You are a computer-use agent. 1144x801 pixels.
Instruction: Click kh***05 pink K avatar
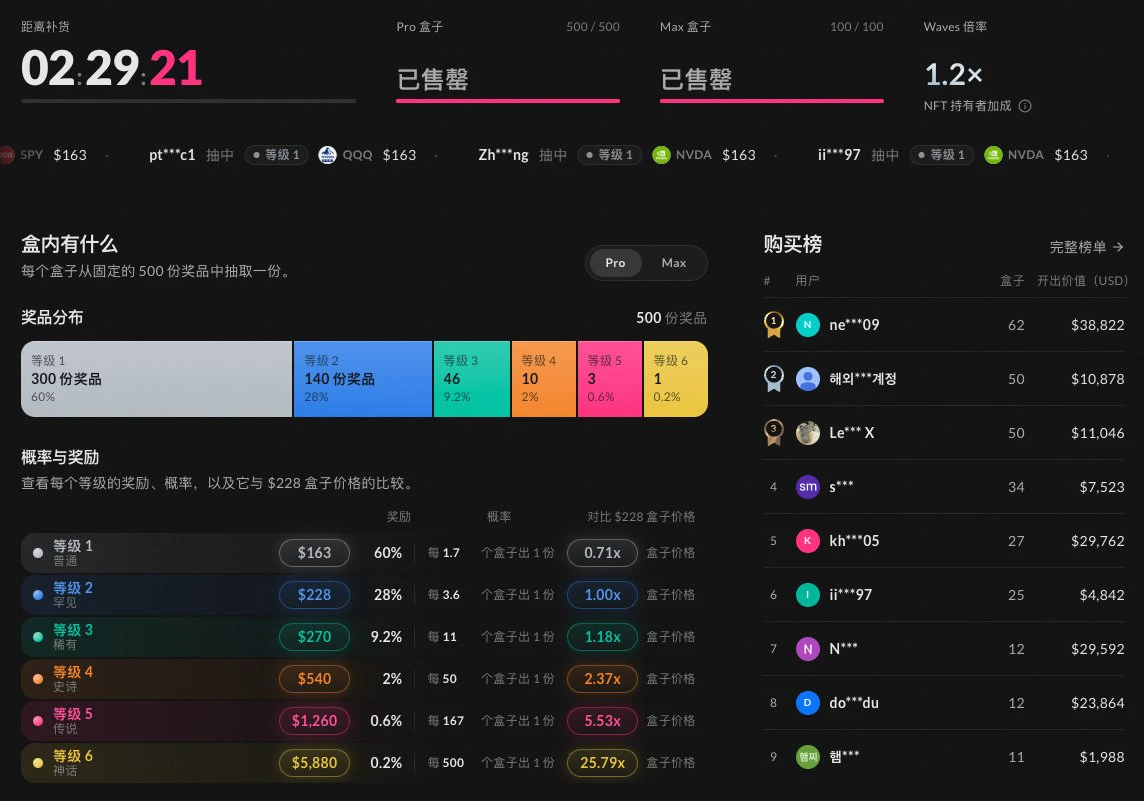coord(808,541)
